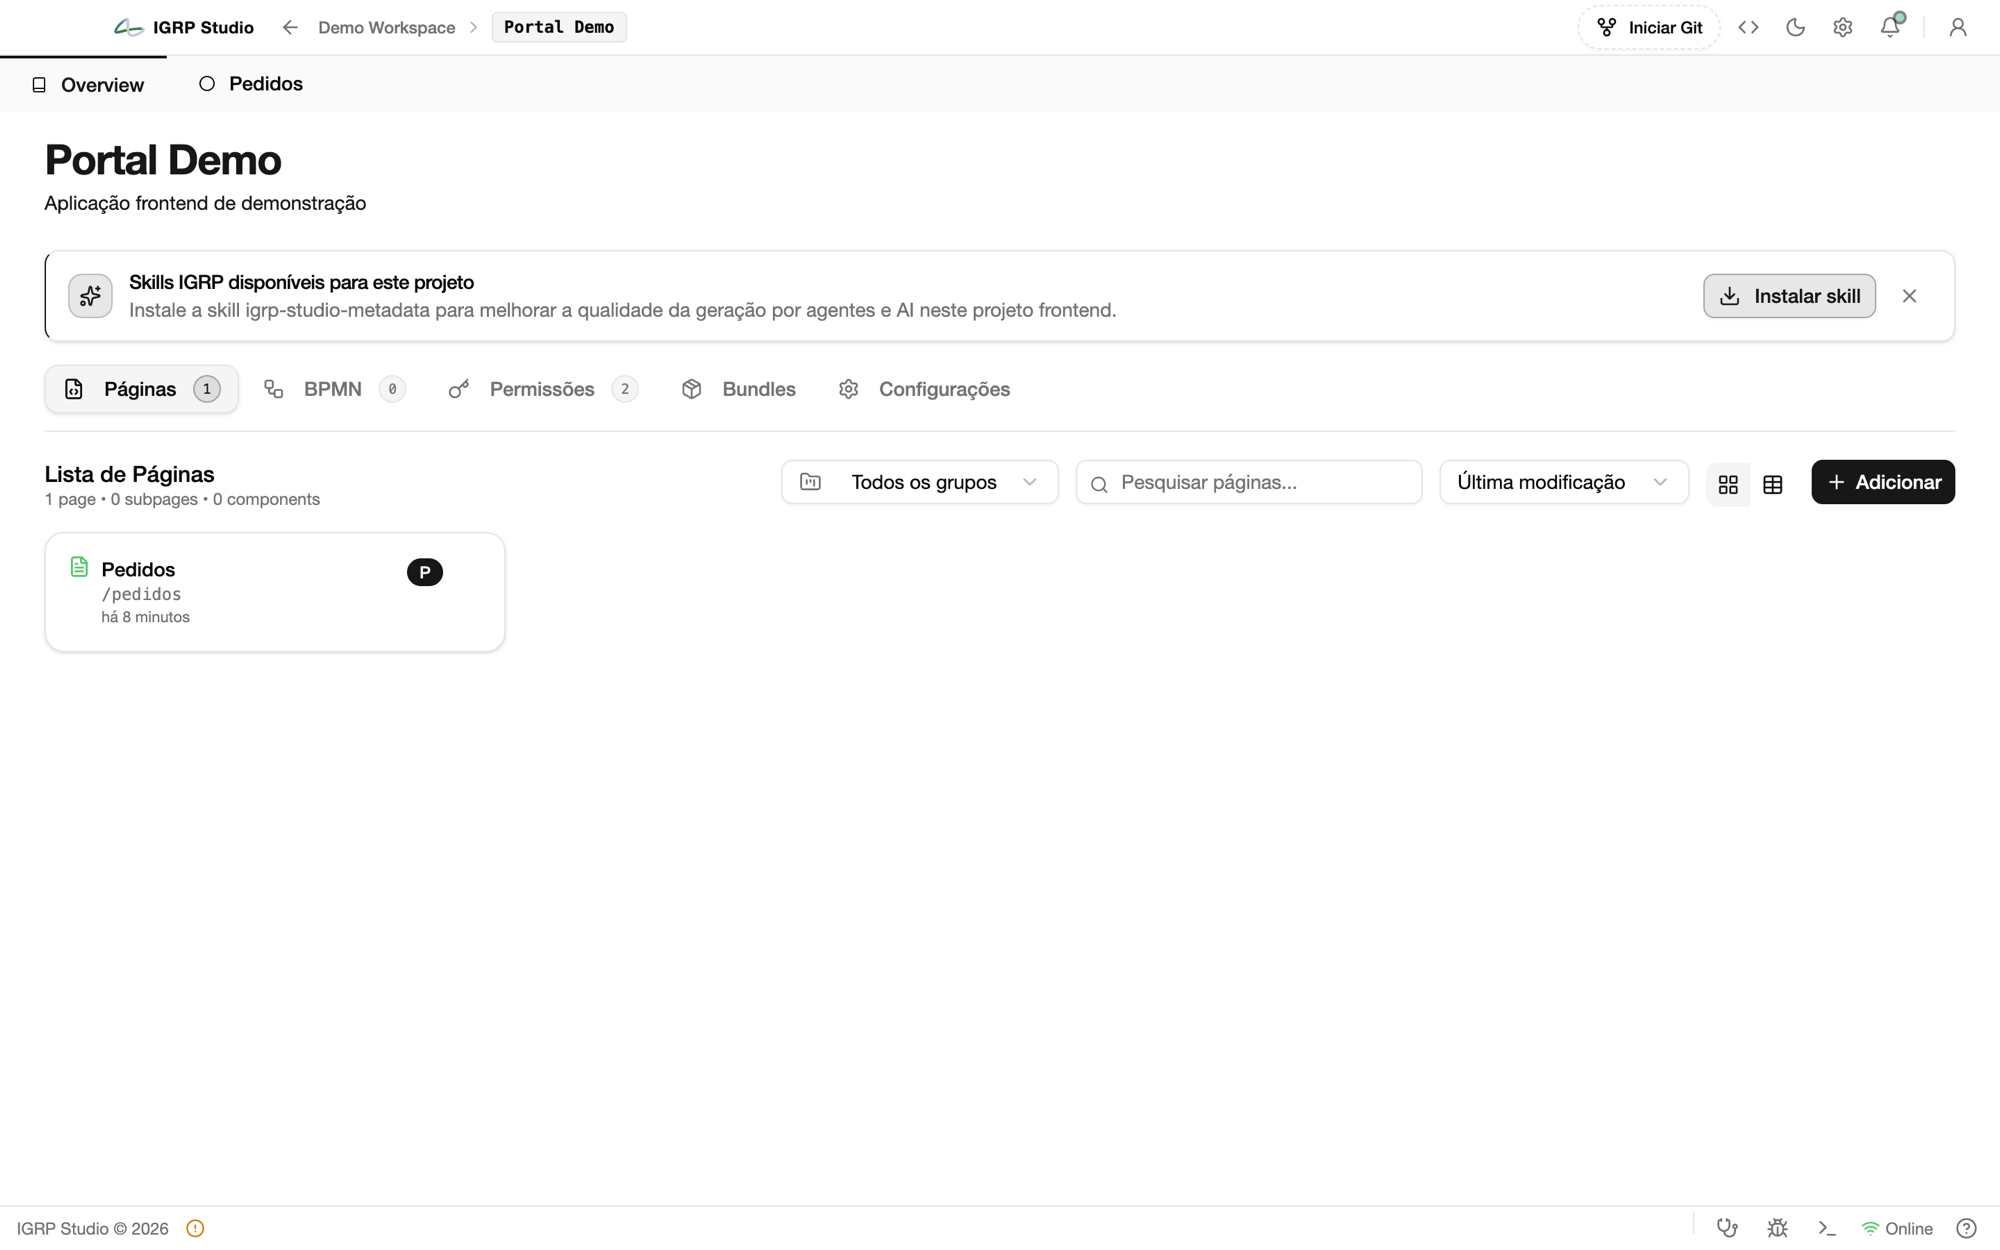2000x1250 pixels.
Task: Open the Pedidos page card
Action: click(x=275, y=592)
